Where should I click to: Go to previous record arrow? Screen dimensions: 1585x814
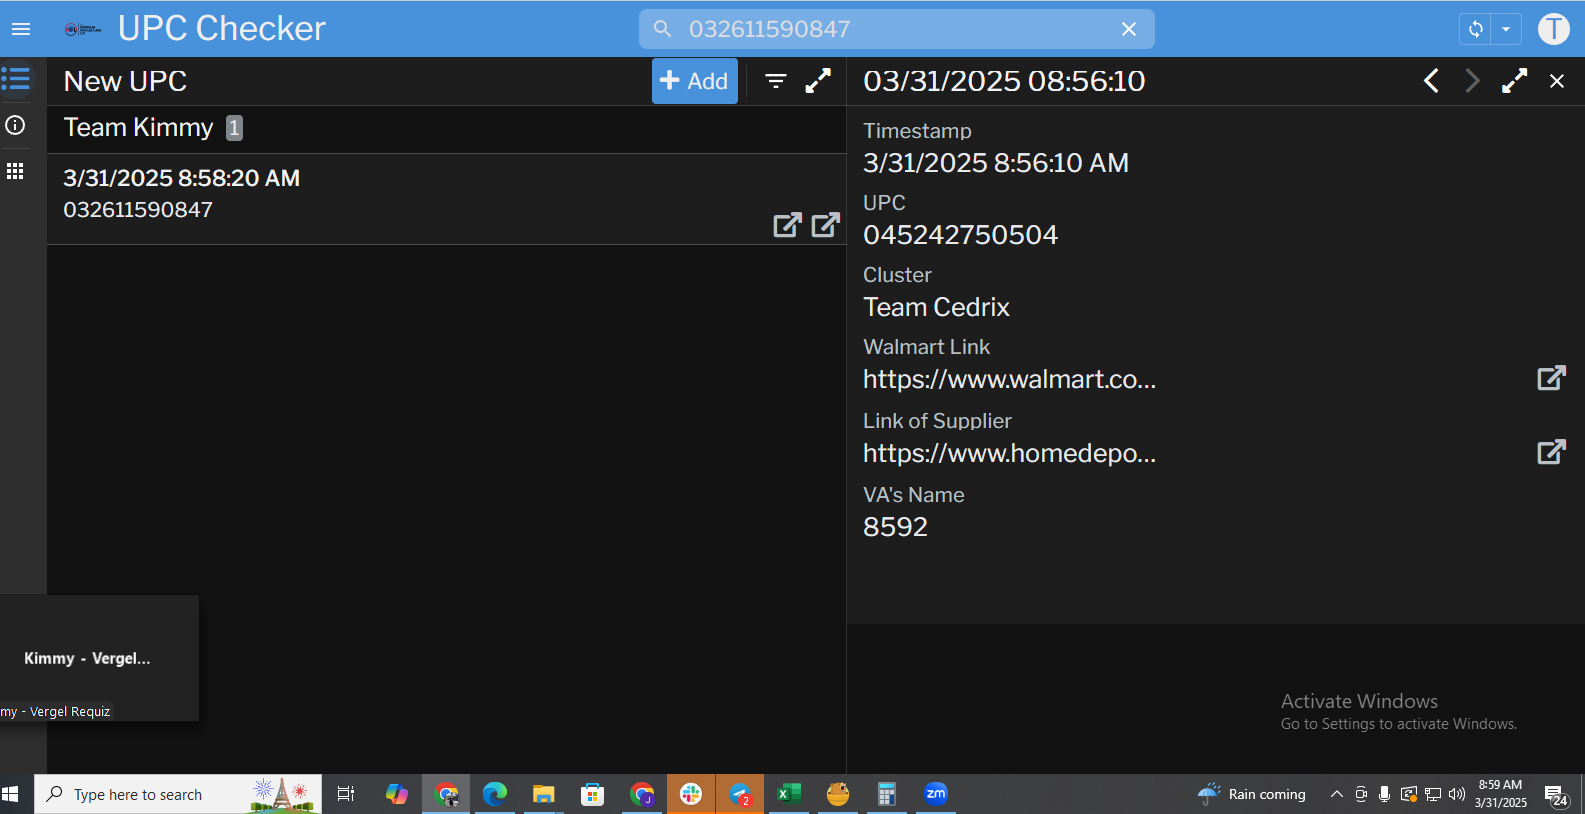click(x=1431, y=81)
